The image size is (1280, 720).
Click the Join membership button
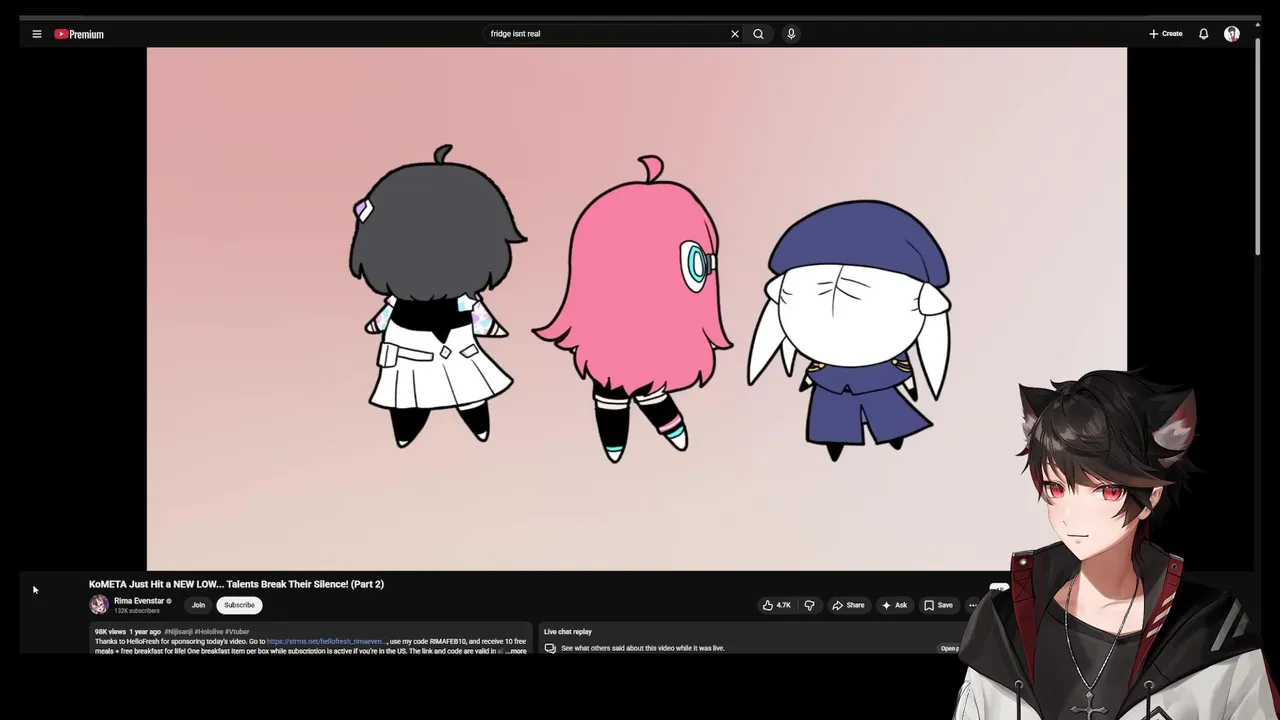(198, 605)
